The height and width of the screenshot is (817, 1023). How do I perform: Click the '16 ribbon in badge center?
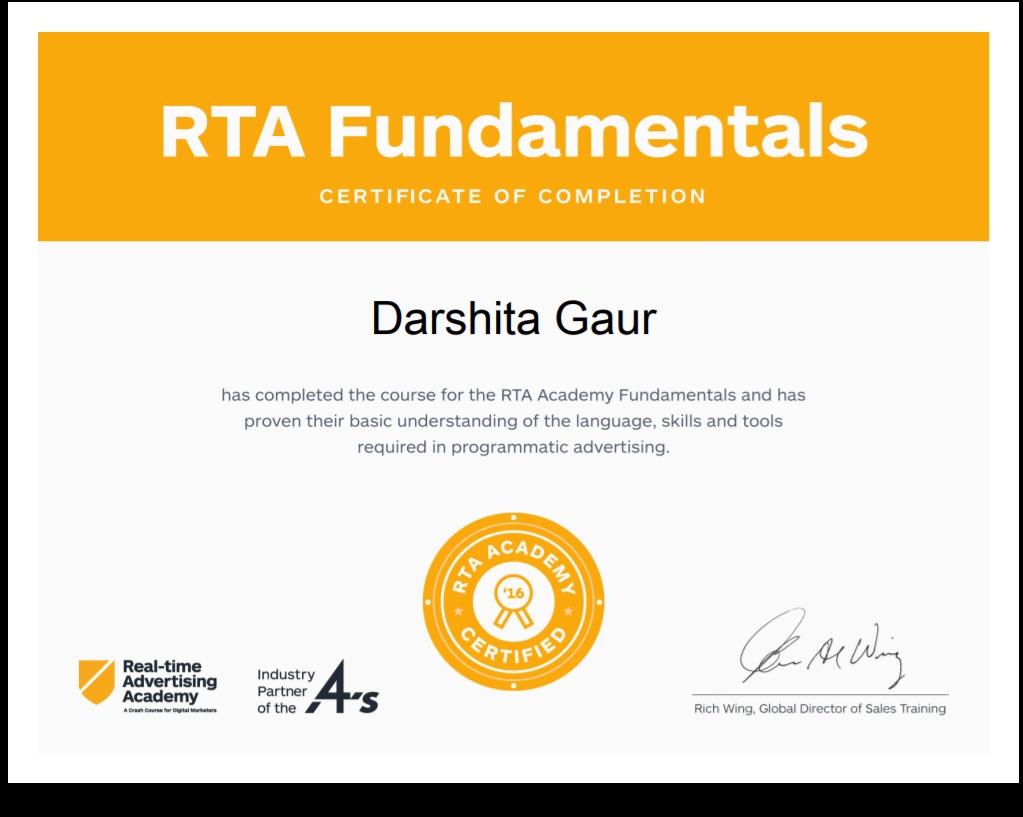point(513,601)
